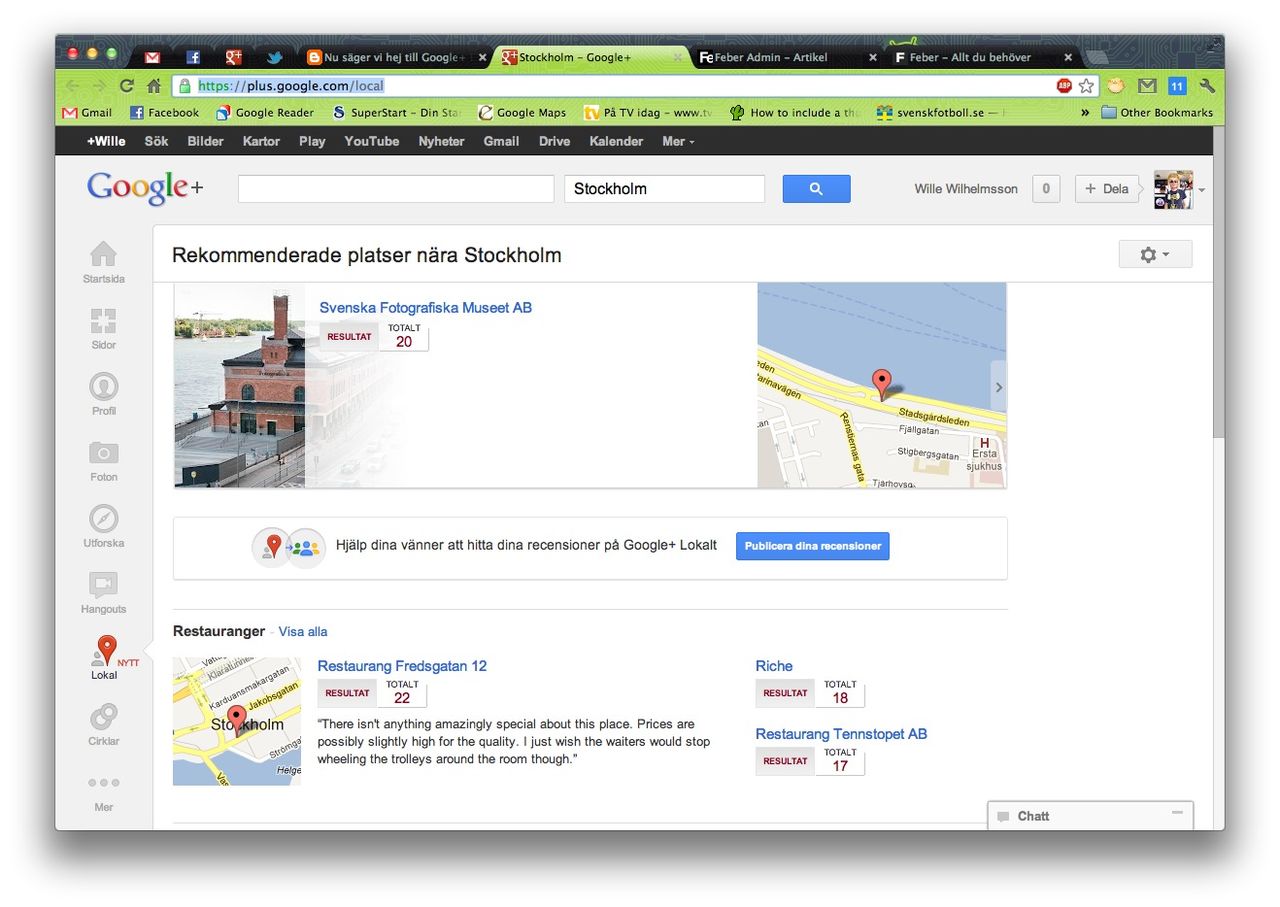Open the pinned Gmail tab icon
The width and height of the screenshot is (1280, 907).
click(x=152, y=57)
